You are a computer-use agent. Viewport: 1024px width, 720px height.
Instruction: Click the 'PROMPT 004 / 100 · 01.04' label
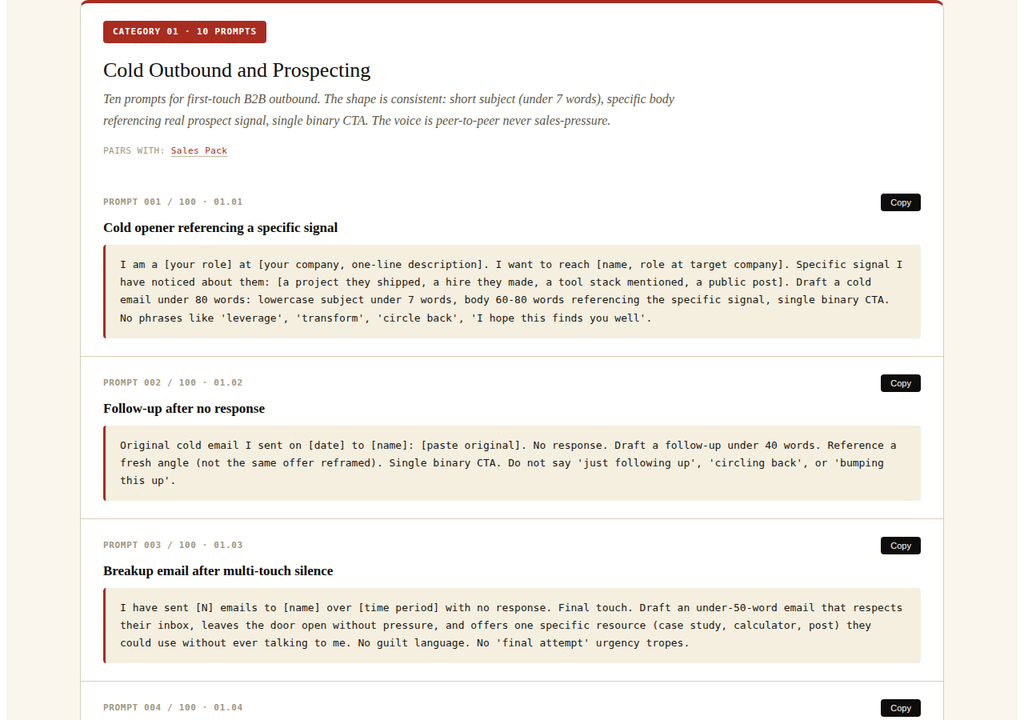pyautogui.click(x=172, y=708)
